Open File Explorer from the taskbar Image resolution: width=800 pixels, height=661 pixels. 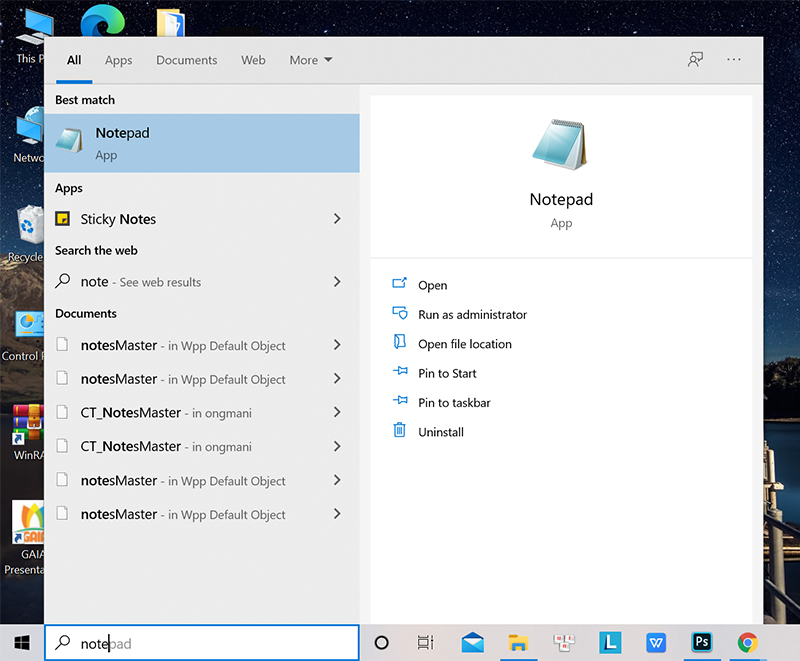pos(518,643)
